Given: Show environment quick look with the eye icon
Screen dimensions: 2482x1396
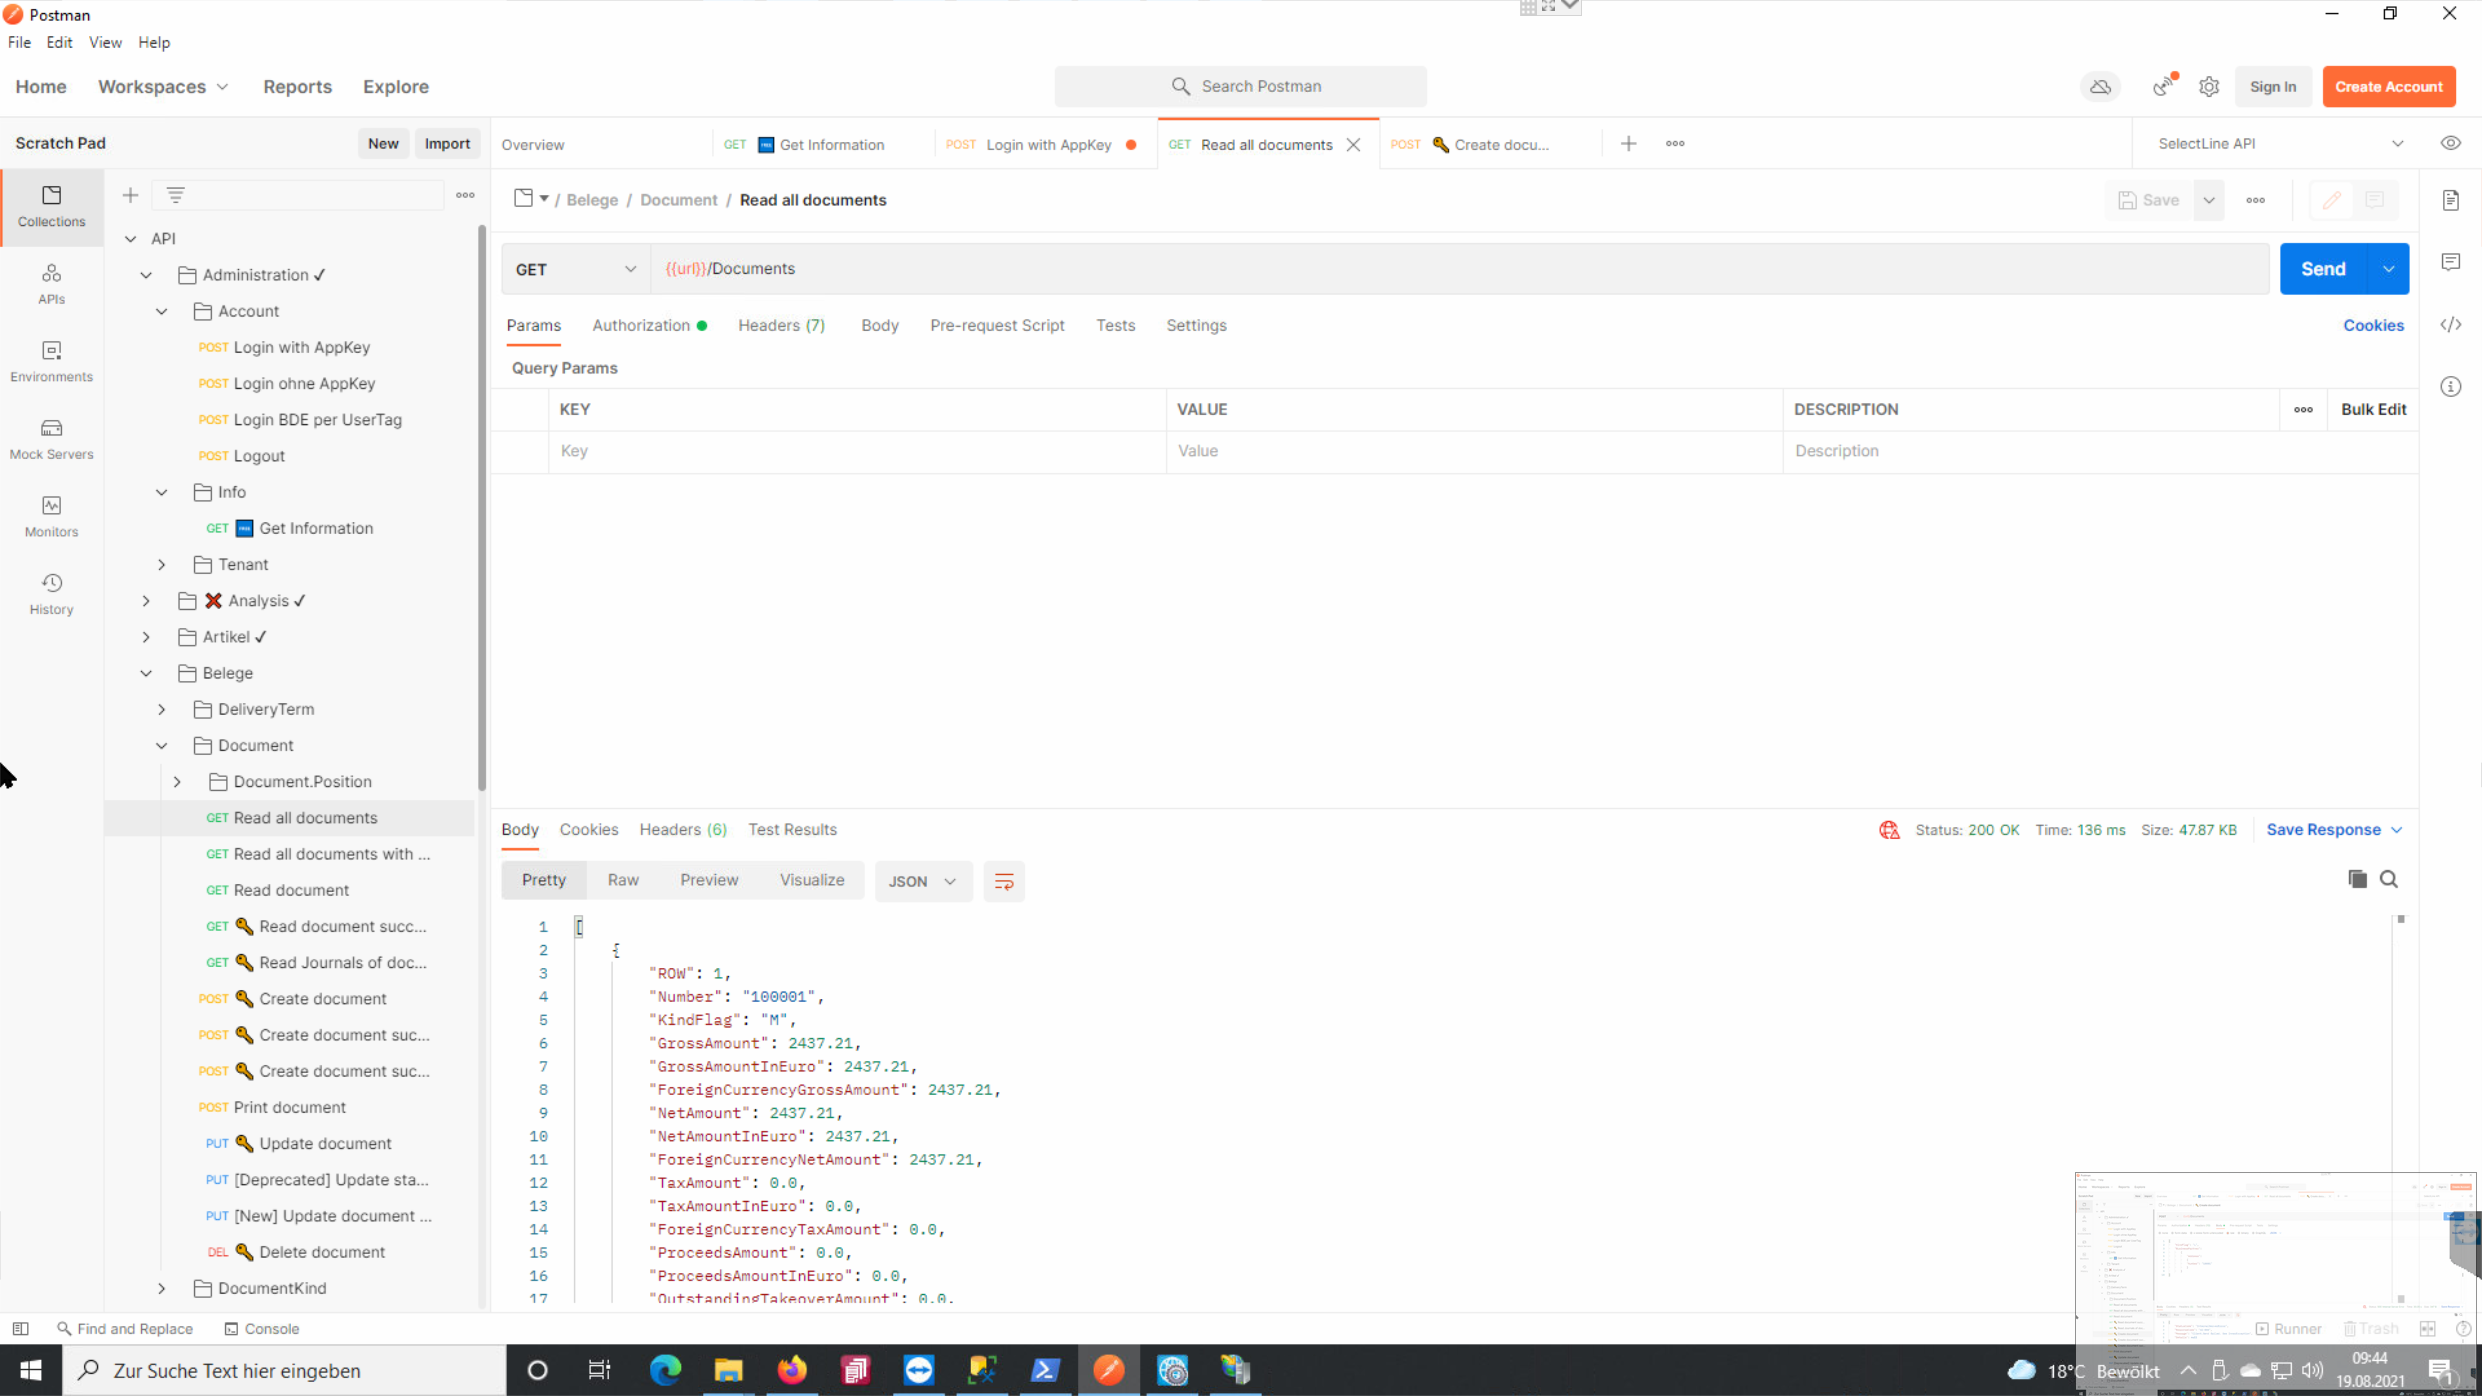Looking at the screenshot, I should tap(2451, 143).
